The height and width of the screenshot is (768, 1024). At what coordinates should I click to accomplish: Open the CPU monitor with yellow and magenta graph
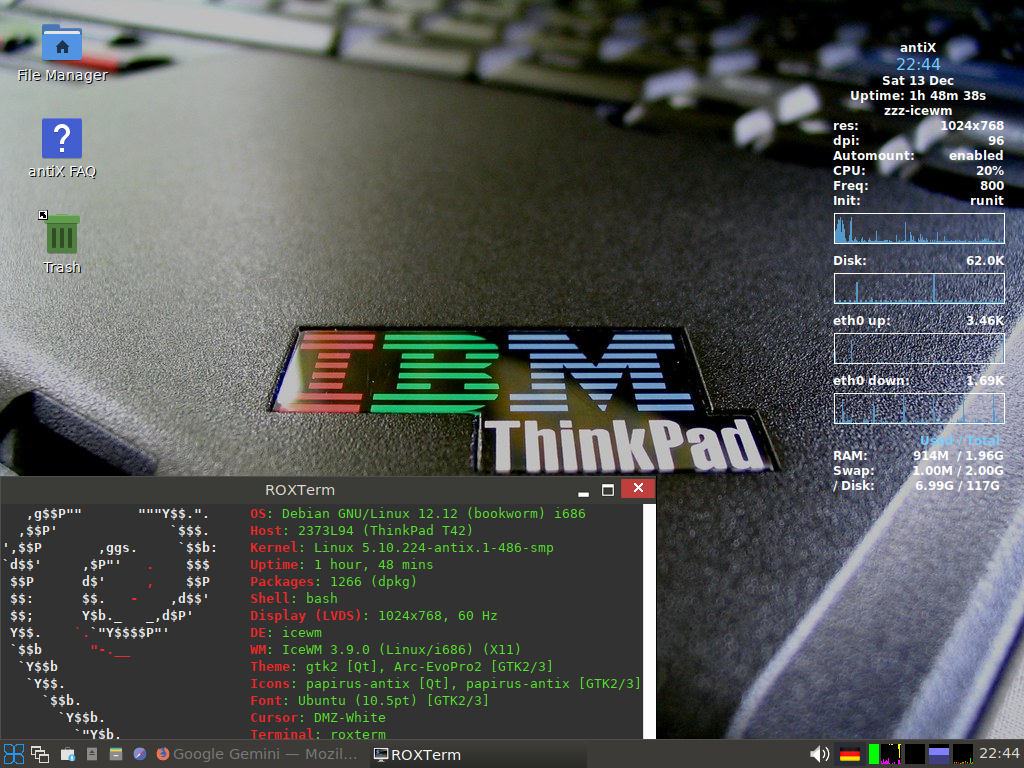coord(891,754)
